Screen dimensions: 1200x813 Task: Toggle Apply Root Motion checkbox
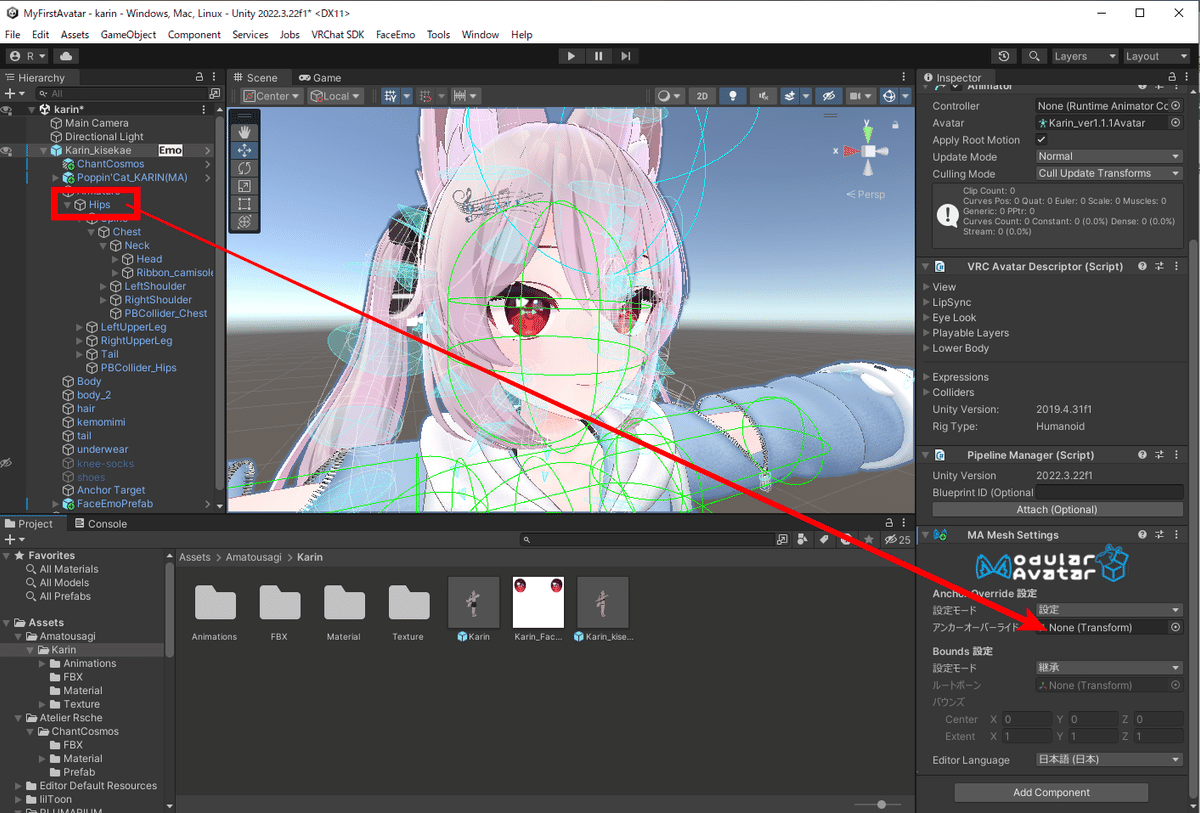click(x=1041, y=140)
